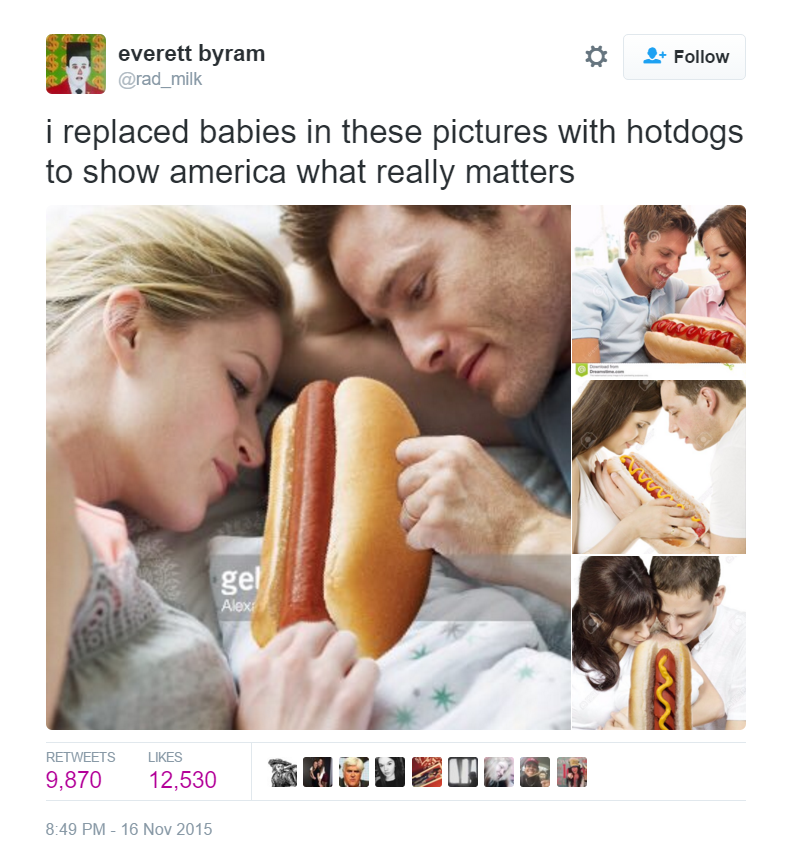View the 12,530 likes list
The height and width of the screenshot is (853, 793).
point(182,771)
